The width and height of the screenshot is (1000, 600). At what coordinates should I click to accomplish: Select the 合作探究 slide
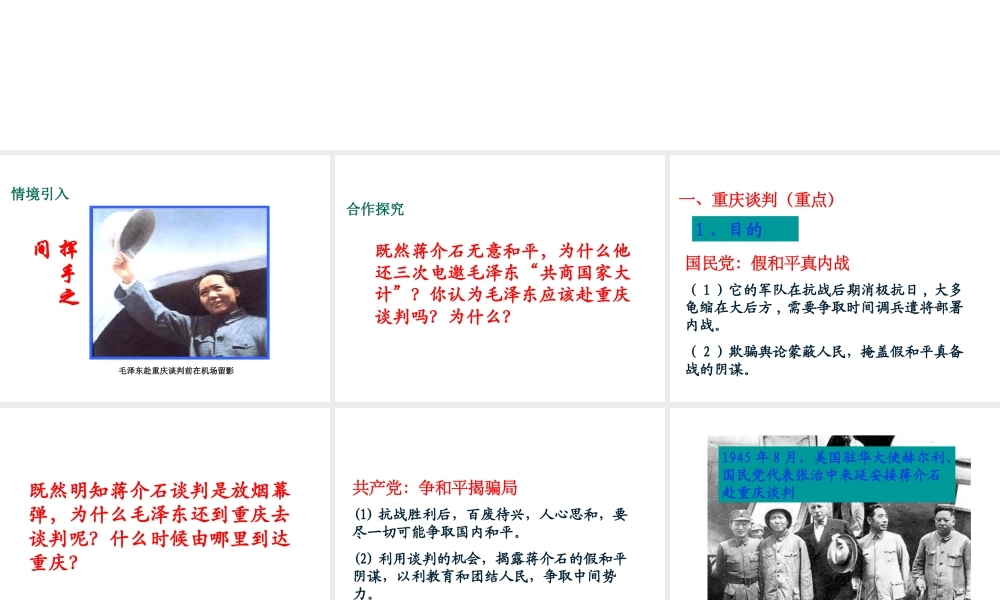tap(499, 278)
